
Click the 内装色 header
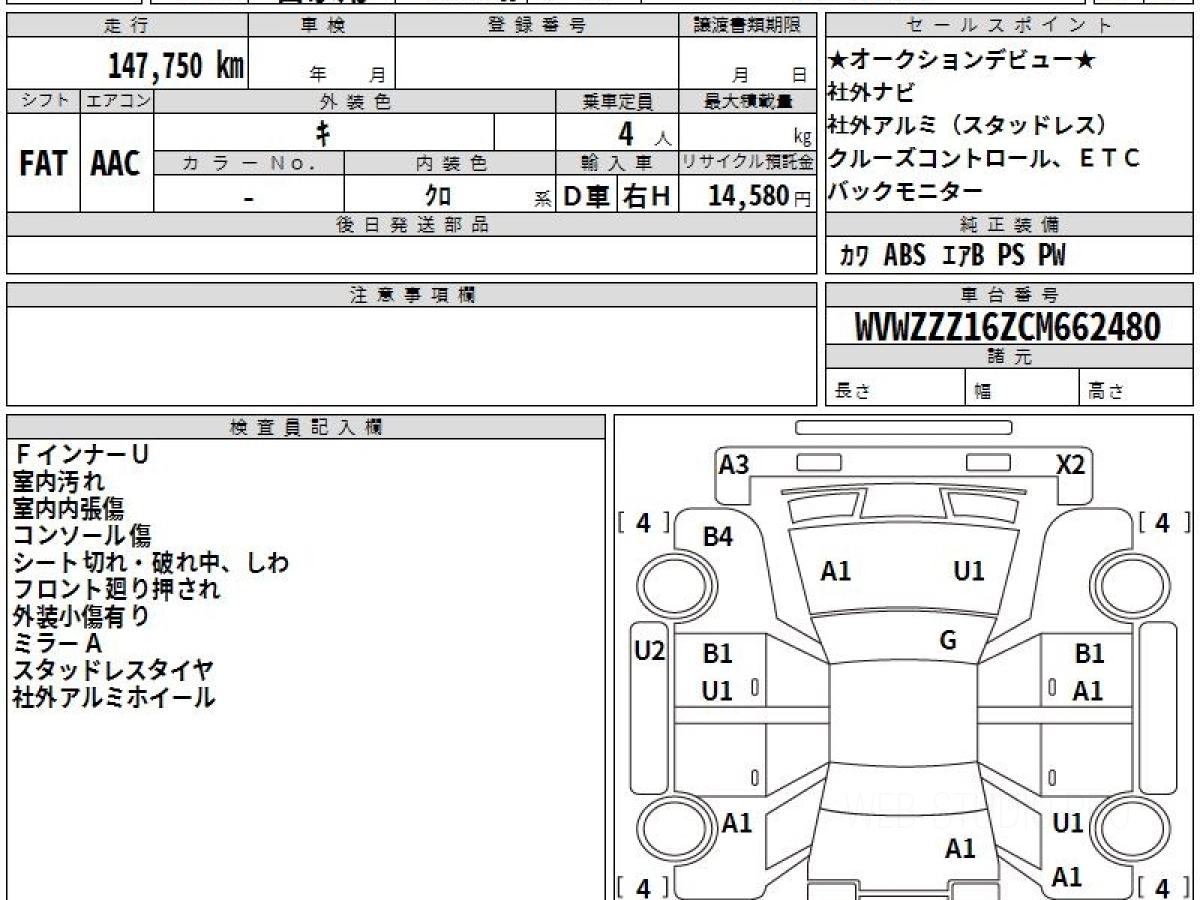point(450,163)
